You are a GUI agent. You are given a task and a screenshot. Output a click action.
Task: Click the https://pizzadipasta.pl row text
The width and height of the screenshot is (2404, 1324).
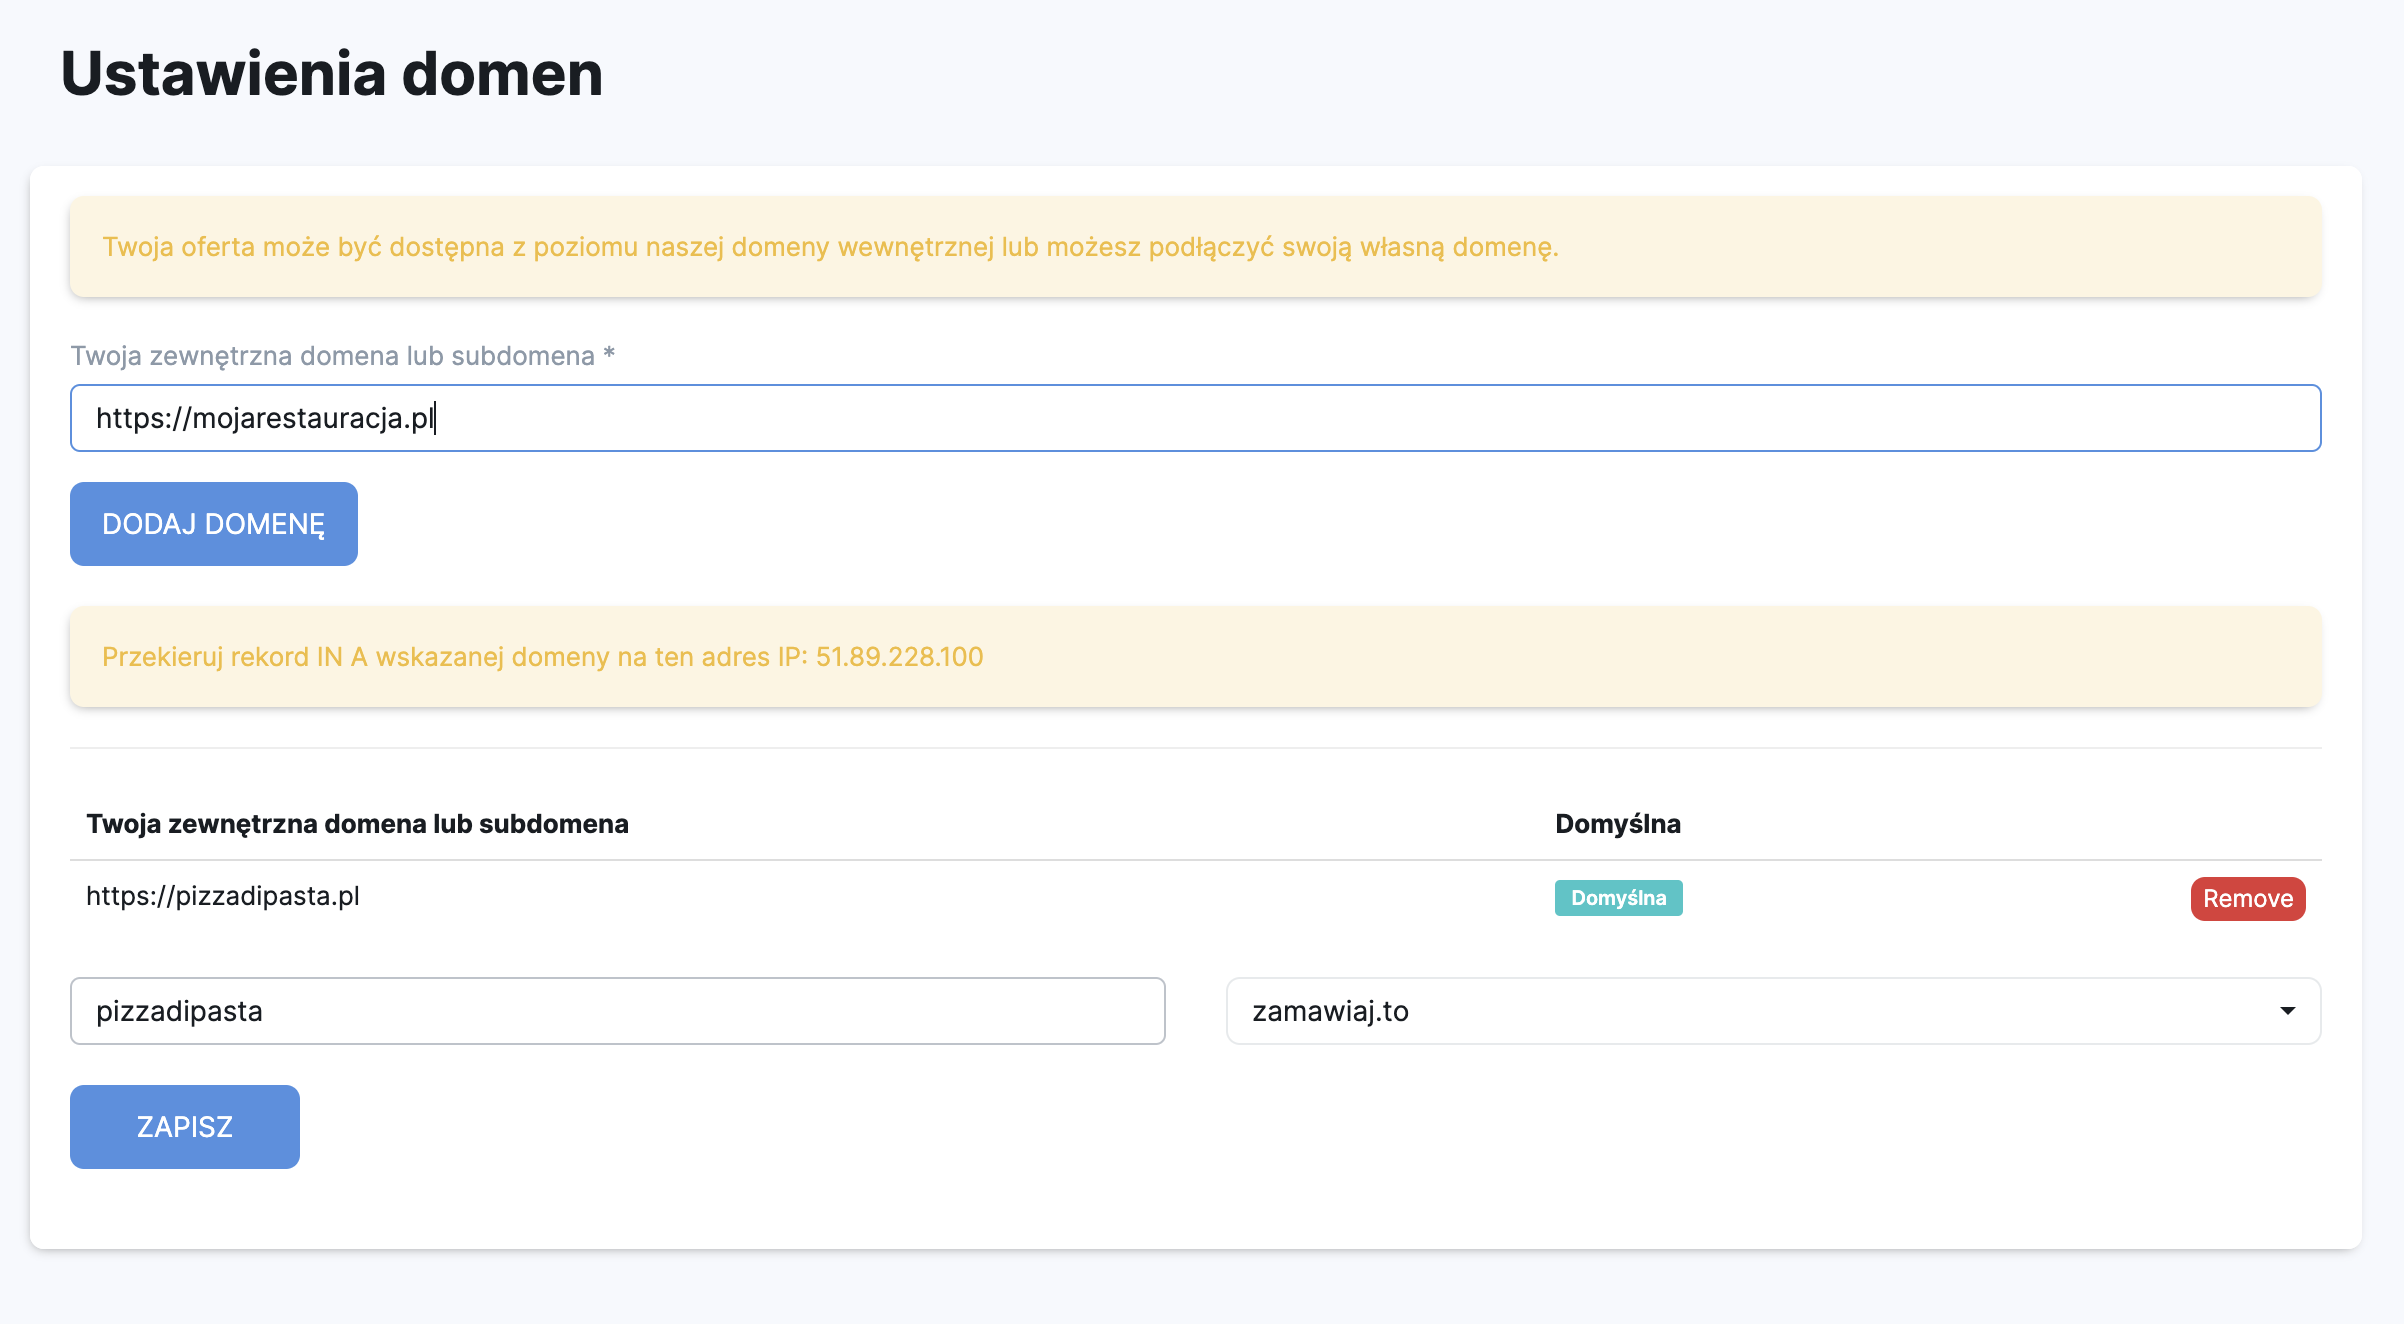click(223, 896)
